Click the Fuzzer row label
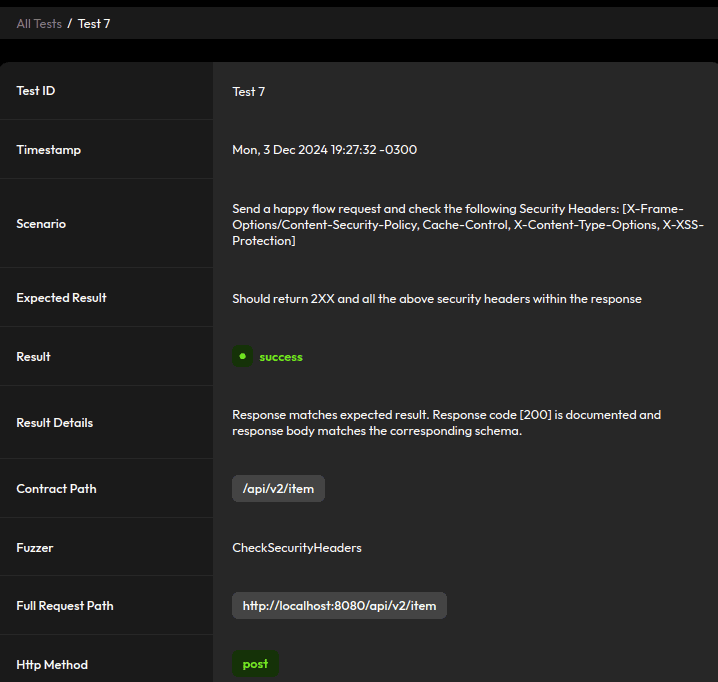 36,547
